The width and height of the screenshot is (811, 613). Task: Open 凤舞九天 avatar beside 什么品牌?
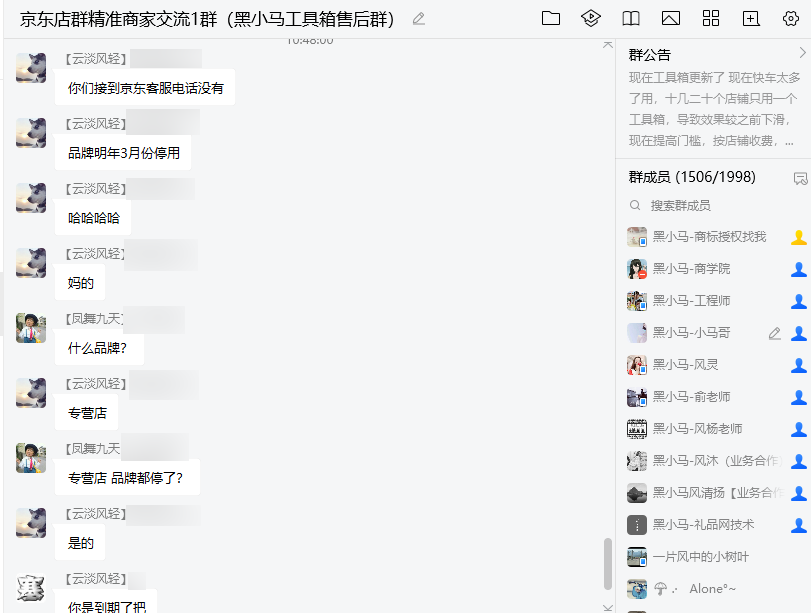click(31, 327)
